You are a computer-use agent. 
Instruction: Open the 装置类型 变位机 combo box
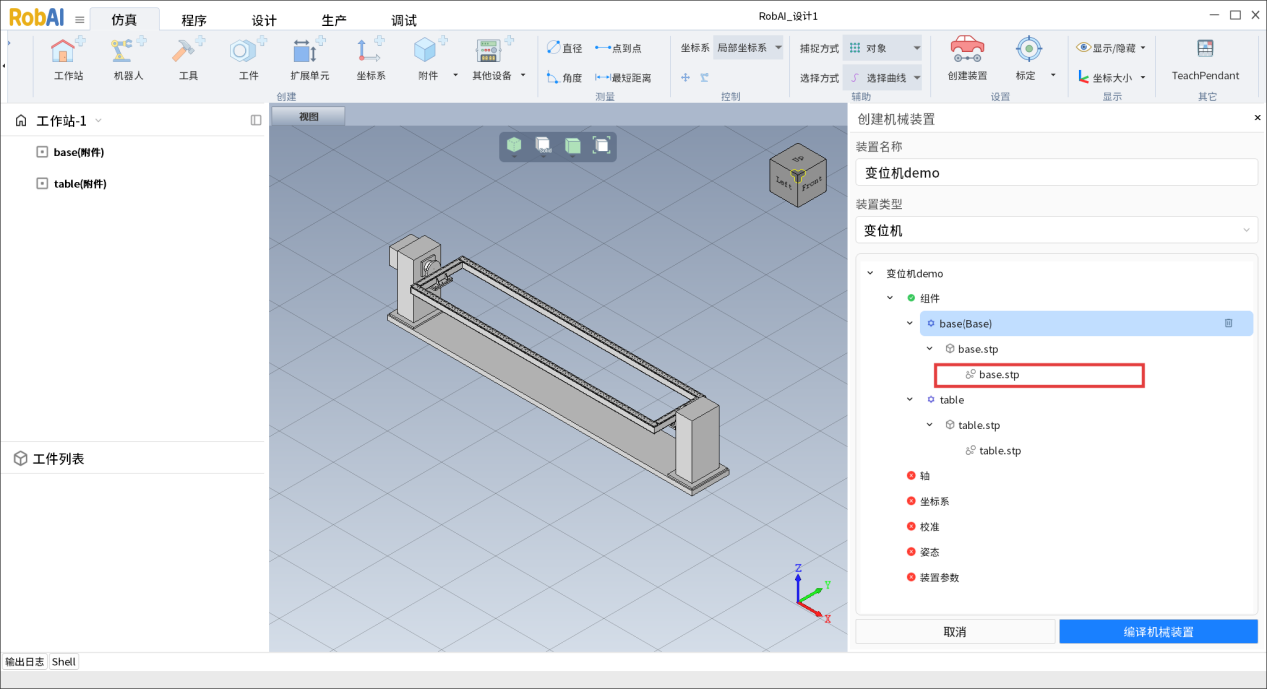click(x=1056, y=230)
